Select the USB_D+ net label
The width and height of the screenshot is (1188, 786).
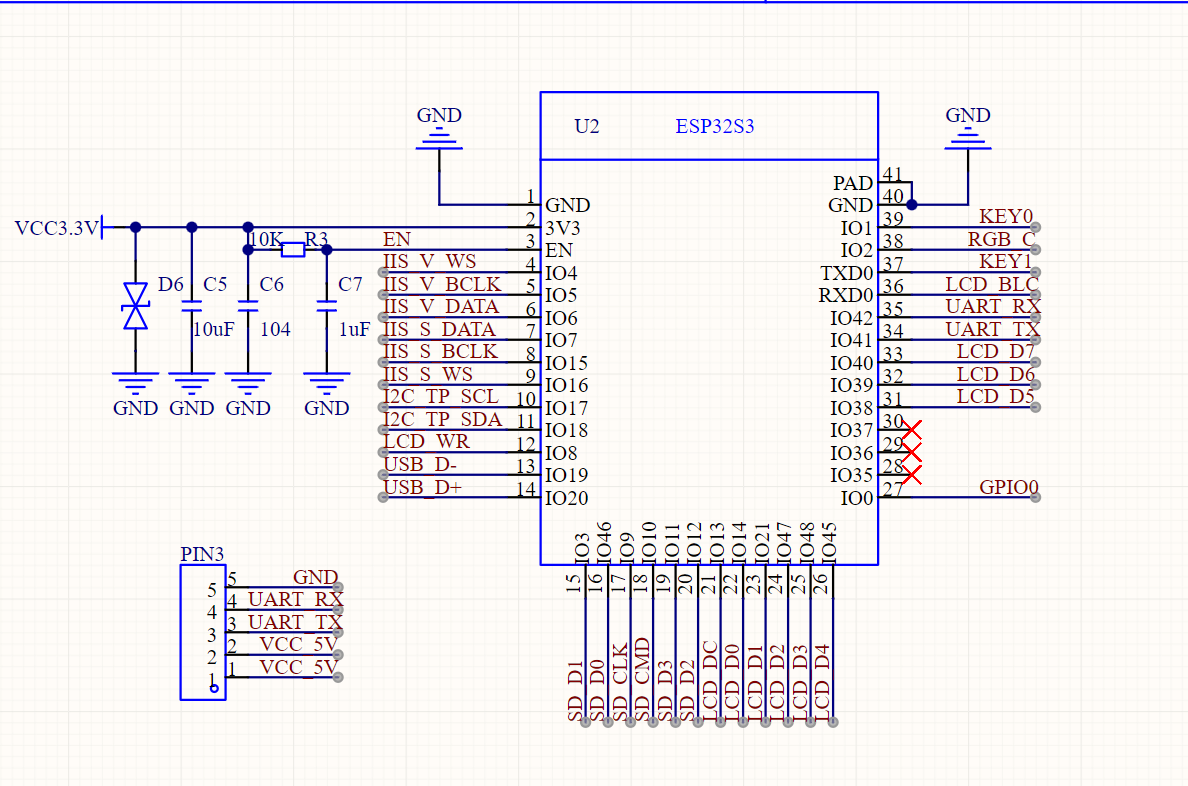click(x=423, y=486)
